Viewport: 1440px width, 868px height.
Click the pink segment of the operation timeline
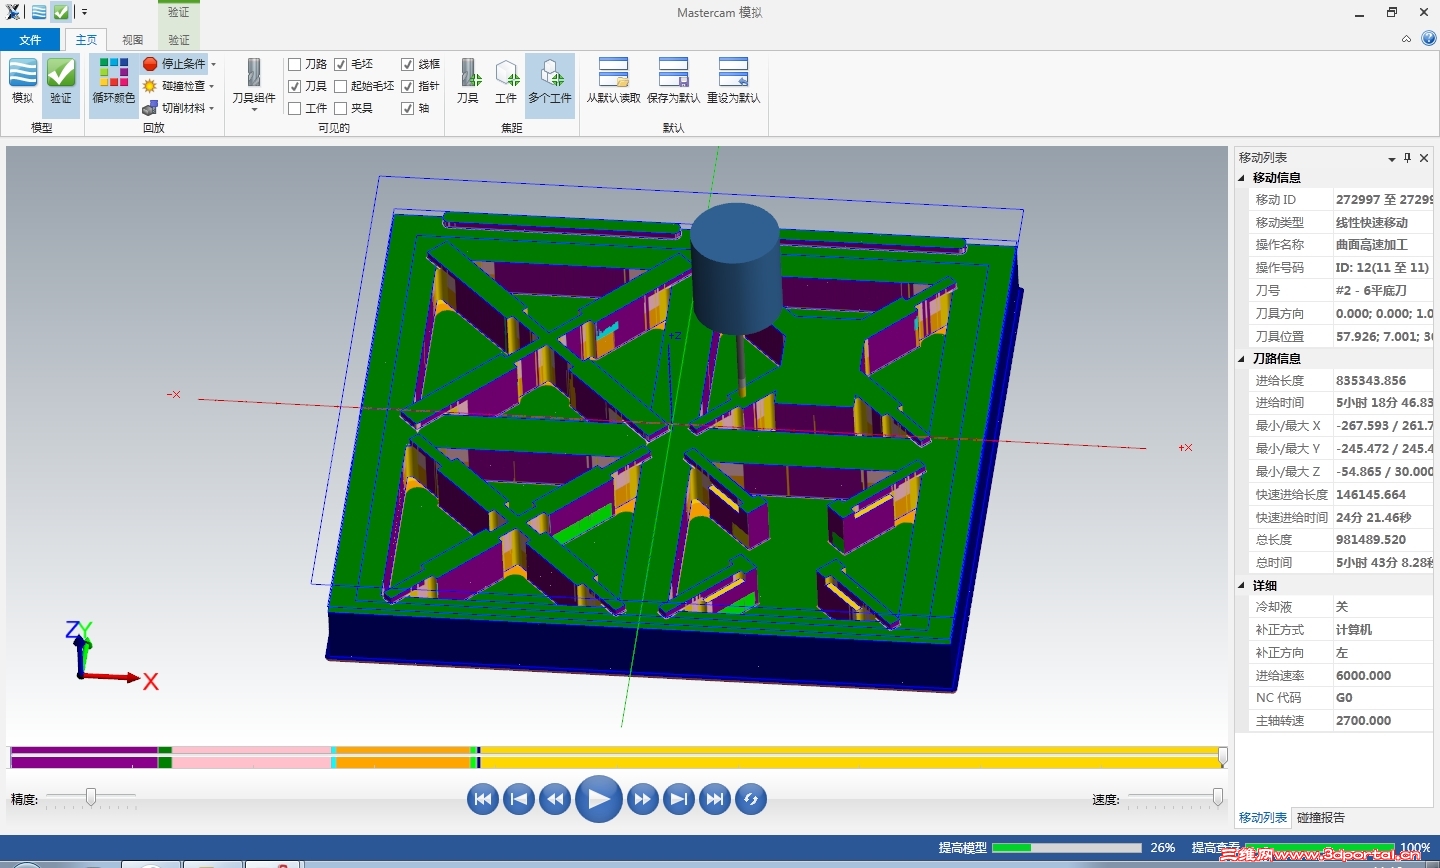point(251,757)
